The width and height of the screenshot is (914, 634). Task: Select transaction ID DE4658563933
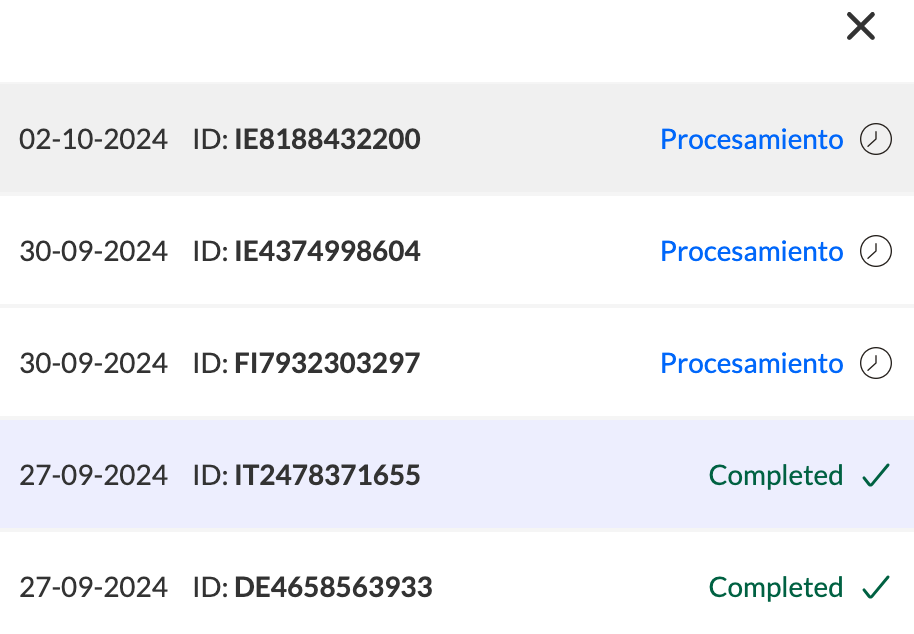pos(333,587)
